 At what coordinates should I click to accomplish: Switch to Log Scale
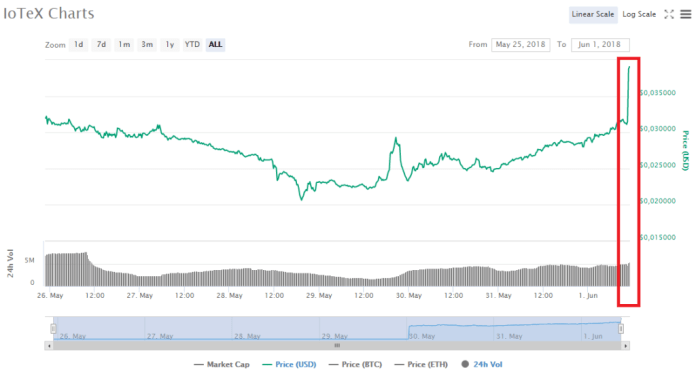[x=639, y=14]
